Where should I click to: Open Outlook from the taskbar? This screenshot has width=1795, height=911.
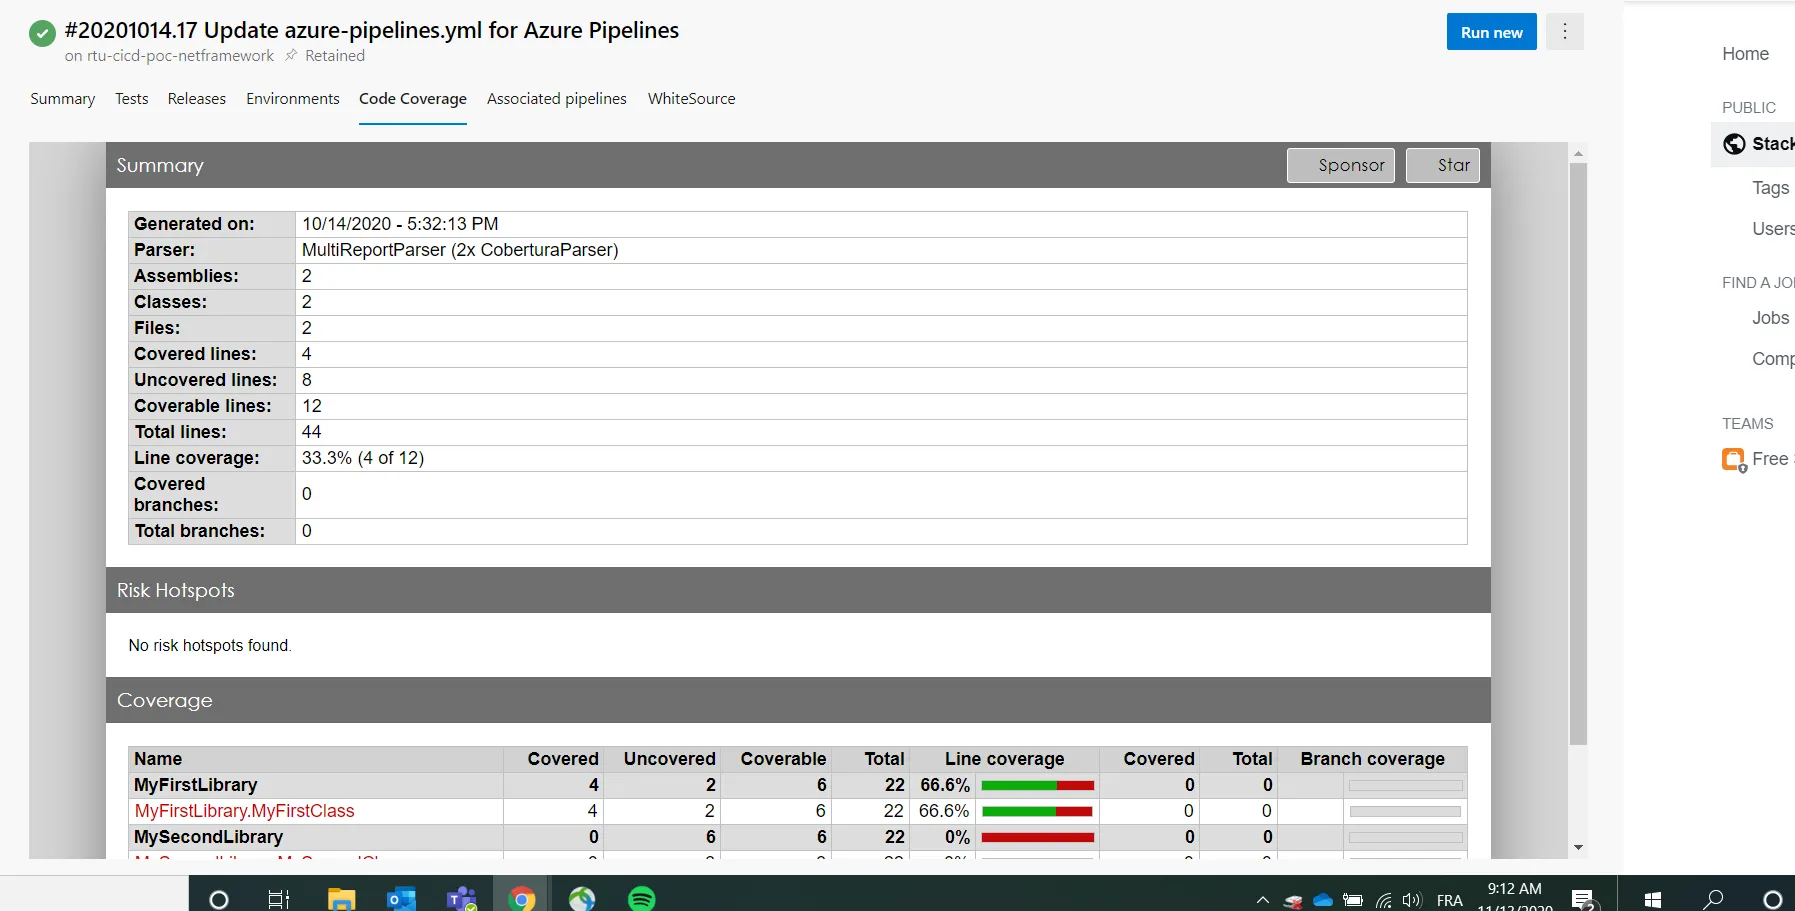coord(401,899)
